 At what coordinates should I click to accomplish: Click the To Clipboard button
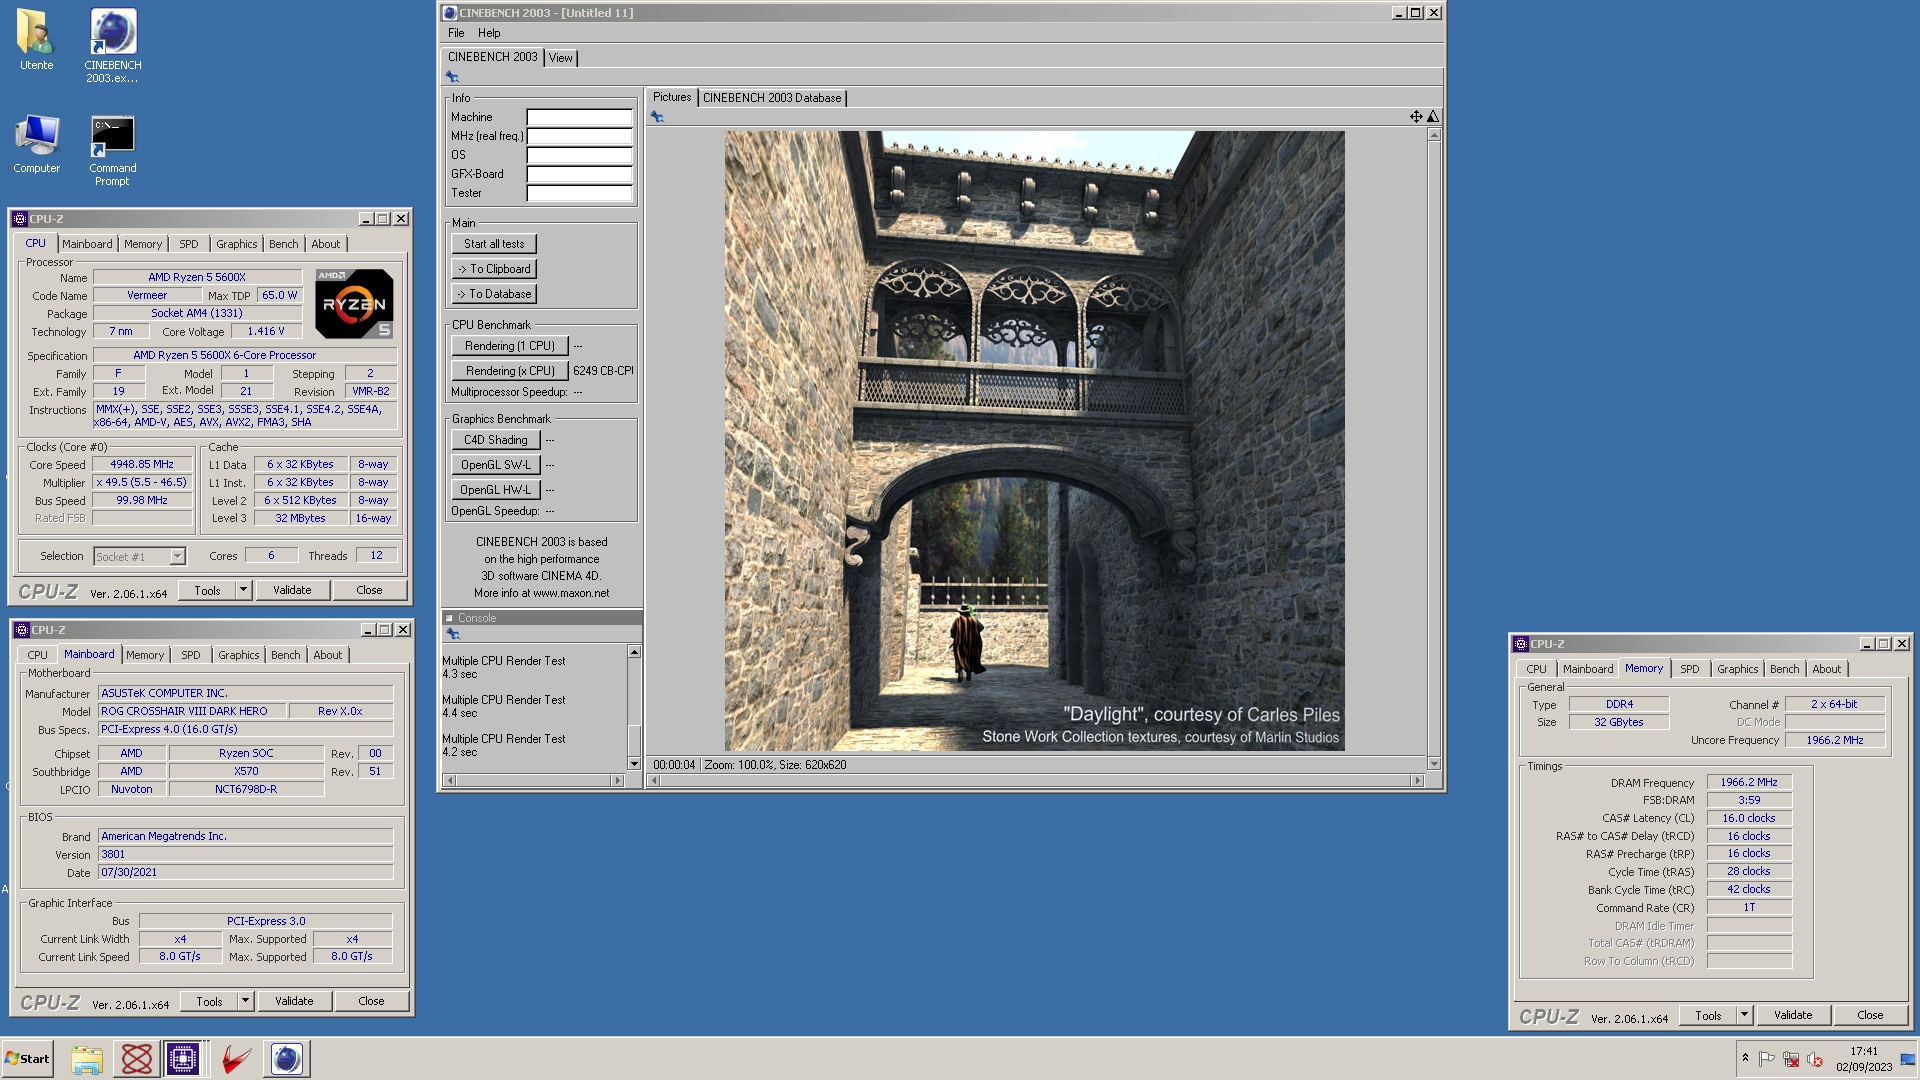(494, 269)
